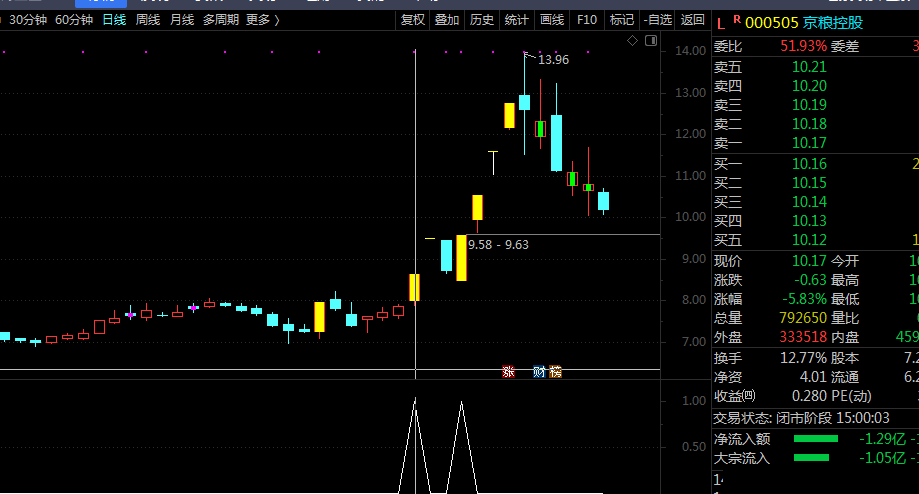Viewport: 919px width, 494px height.
Task: Open the 多周期 multi-period view
Action: pos(221,20)
